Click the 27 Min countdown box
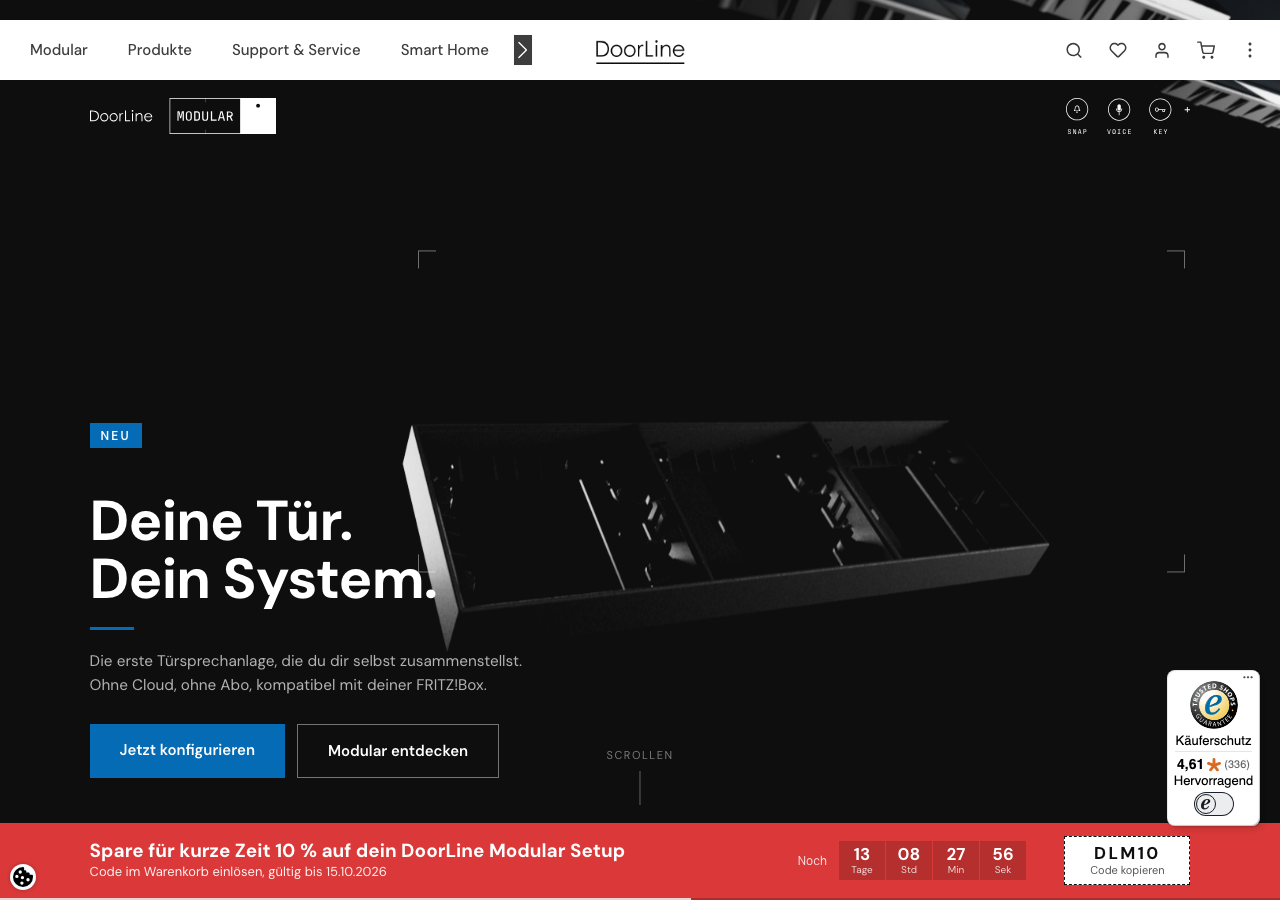The width and height of the screenshot is (1280, 900). click(x=956, y=861)
